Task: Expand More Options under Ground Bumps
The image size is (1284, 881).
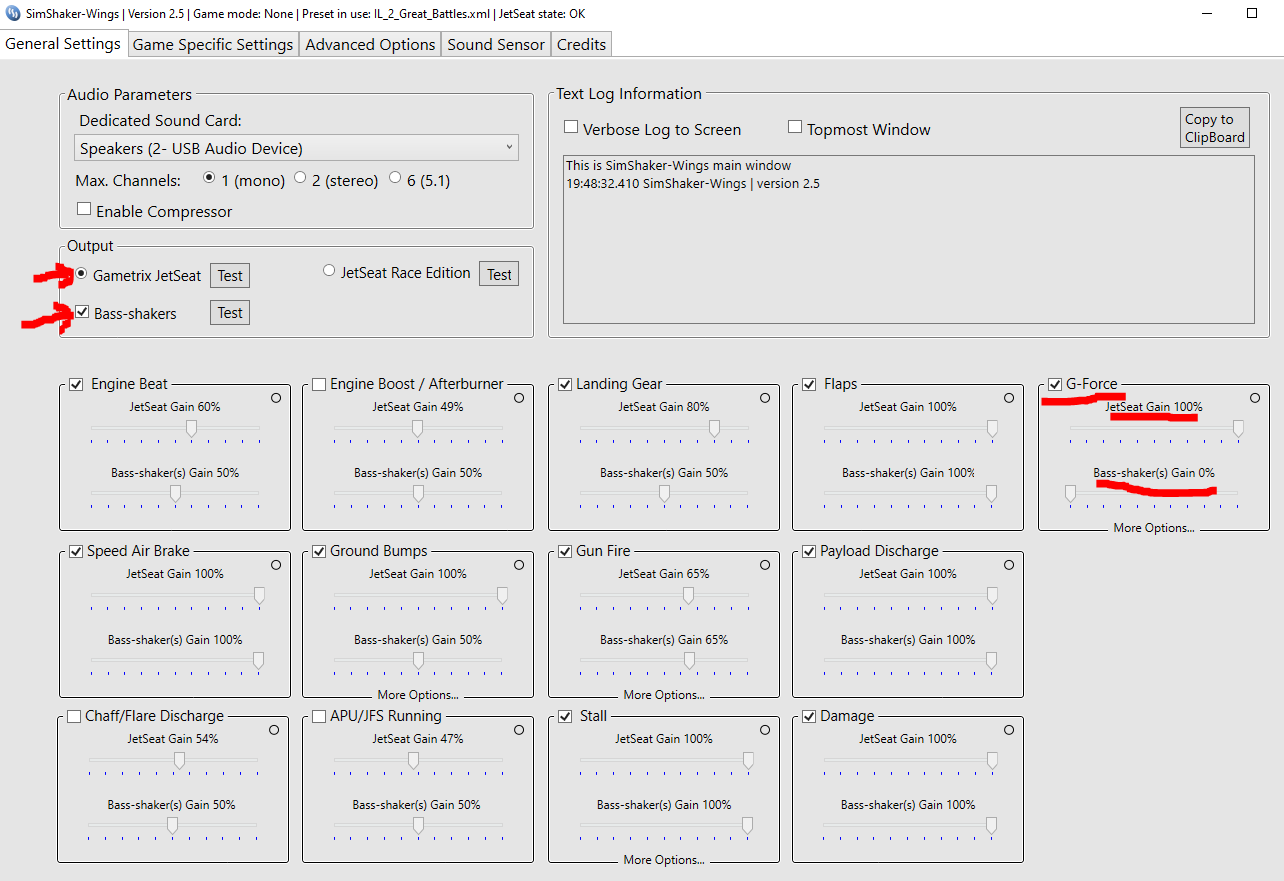Action: click(418, 694)
